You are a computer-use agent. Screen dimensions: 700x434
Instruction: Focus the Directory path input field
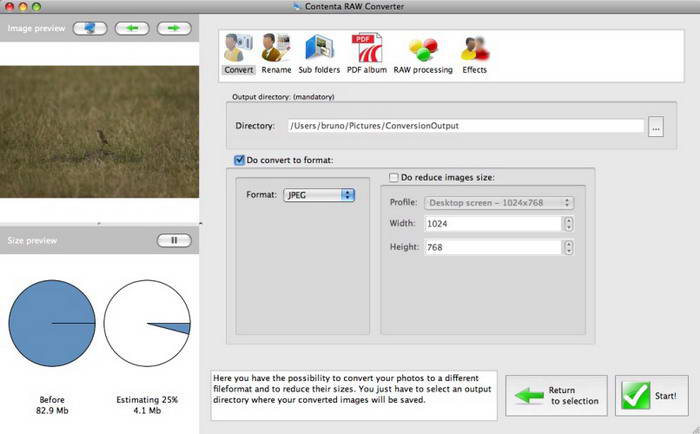click(x=466, y=126)
